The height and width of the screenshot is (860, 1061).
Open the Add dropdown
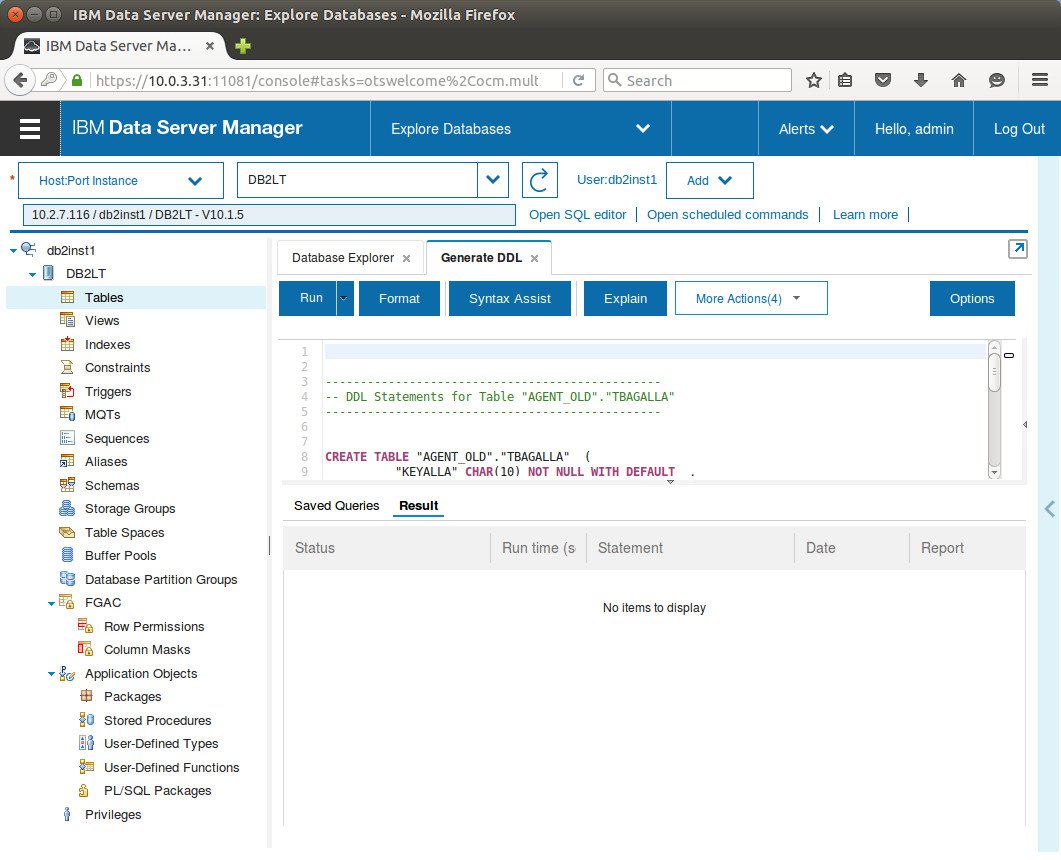click(709, 181)
